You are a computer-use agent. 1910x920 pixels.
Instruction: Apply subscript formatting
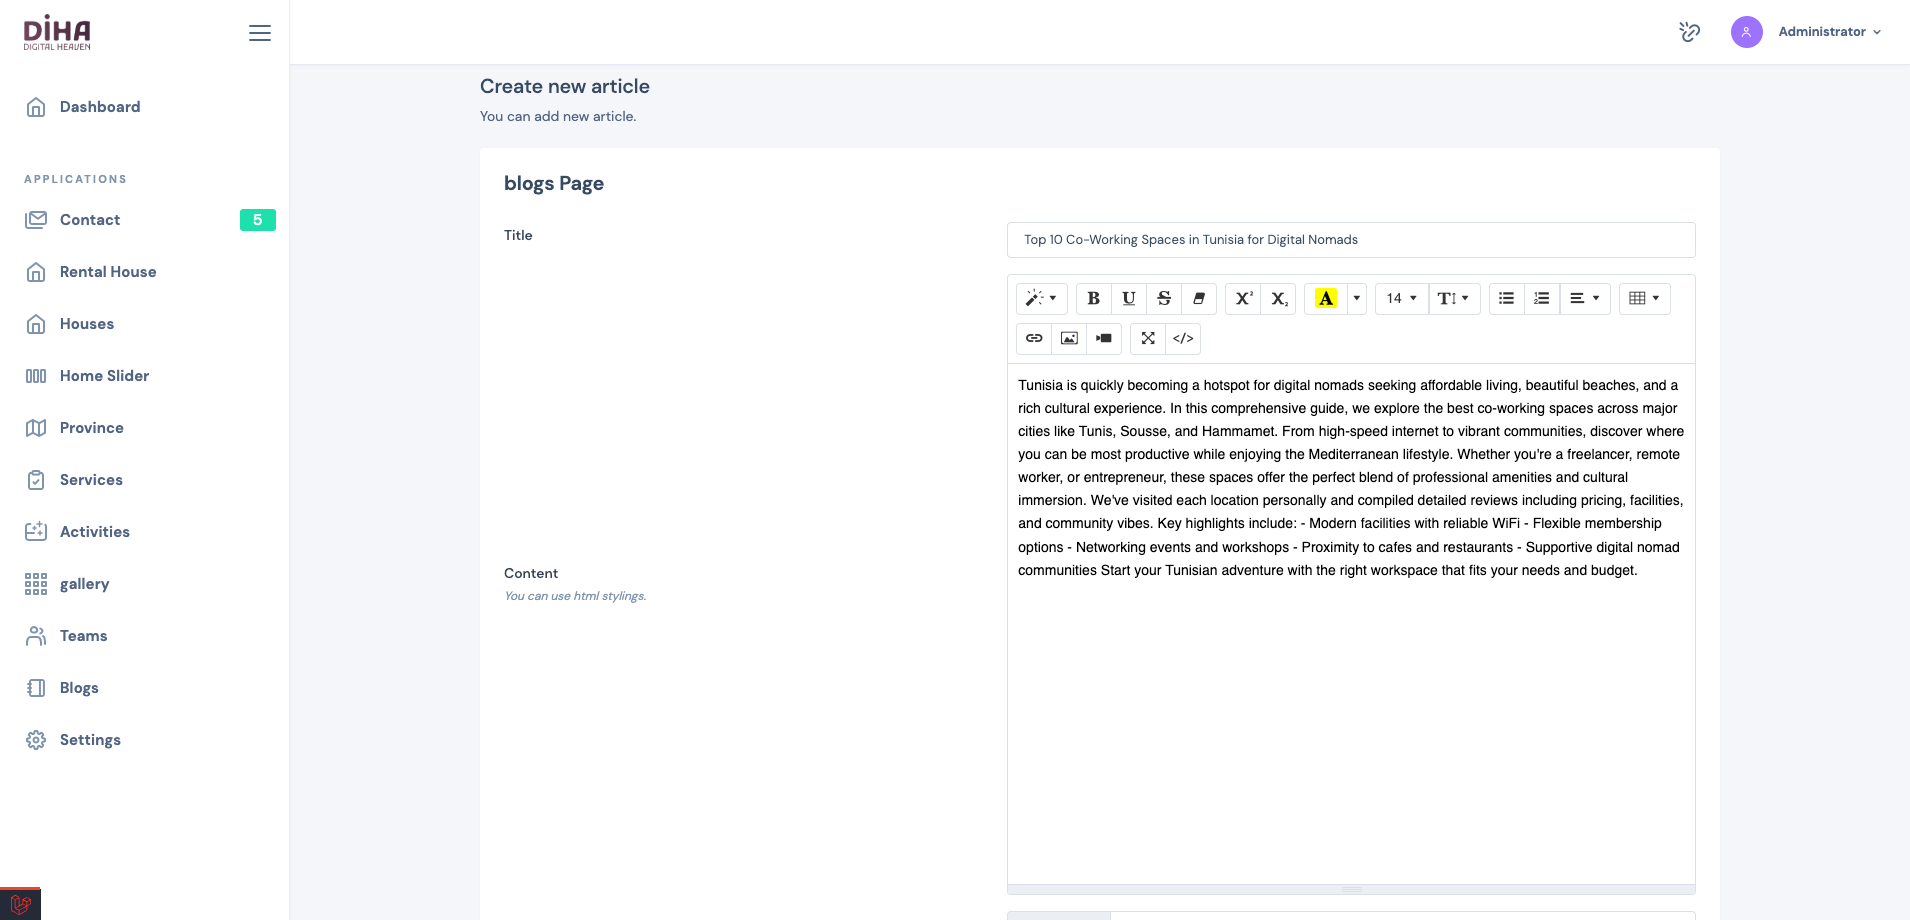tap(1278, 298)
